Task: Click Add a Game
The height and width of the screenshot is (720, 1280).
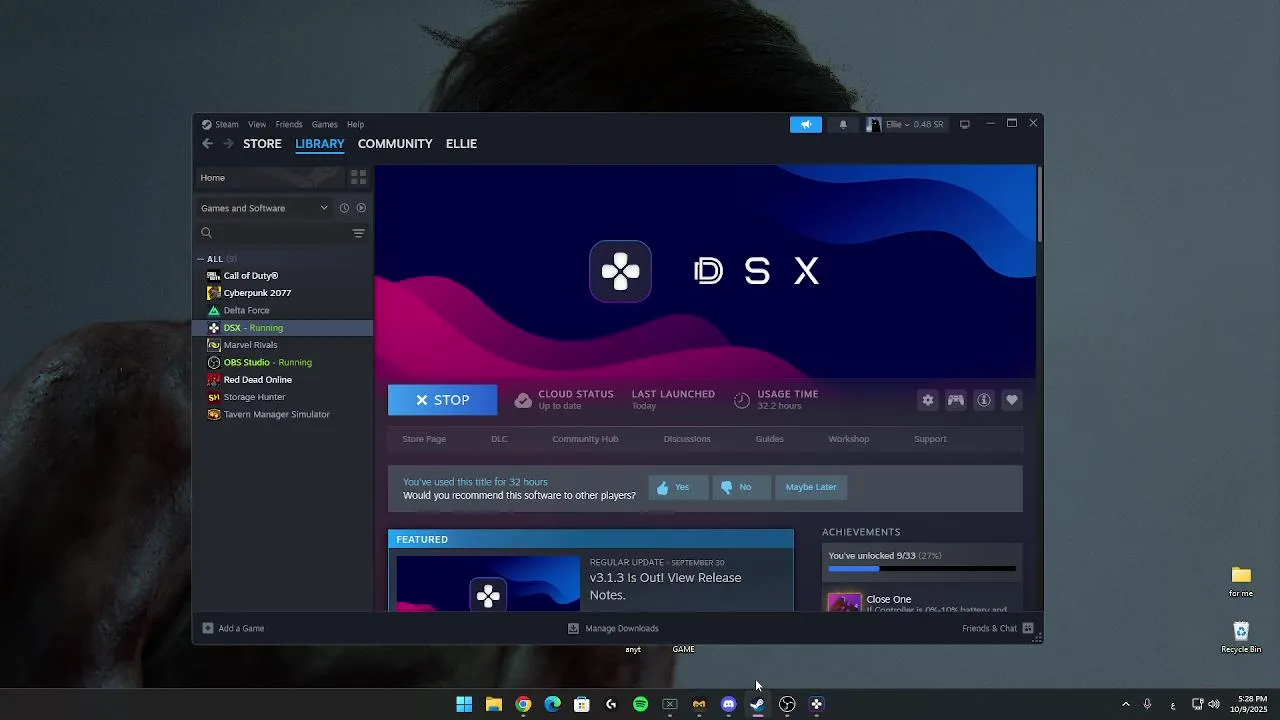Action: 233,628
